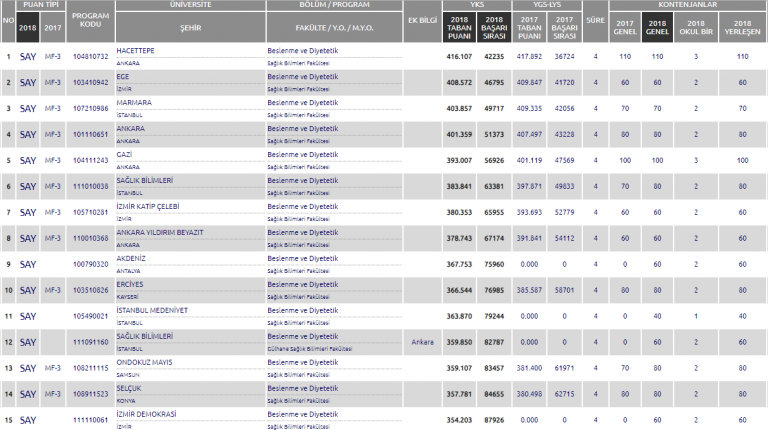Click the EGE university name
The image size is (768, 430).
point(124,75)
